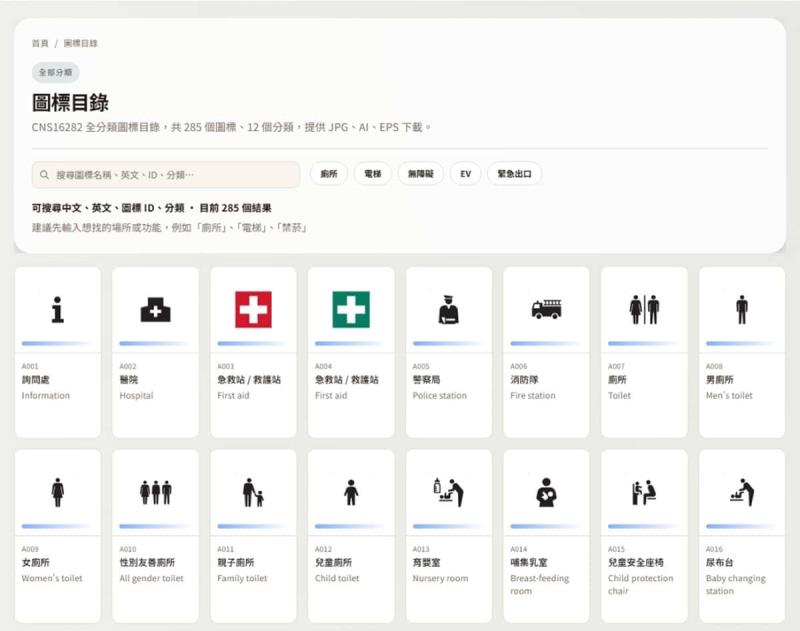Click the EV search shortcut
The width and height of the screenshot is (800, 631).
coord(464,173)
